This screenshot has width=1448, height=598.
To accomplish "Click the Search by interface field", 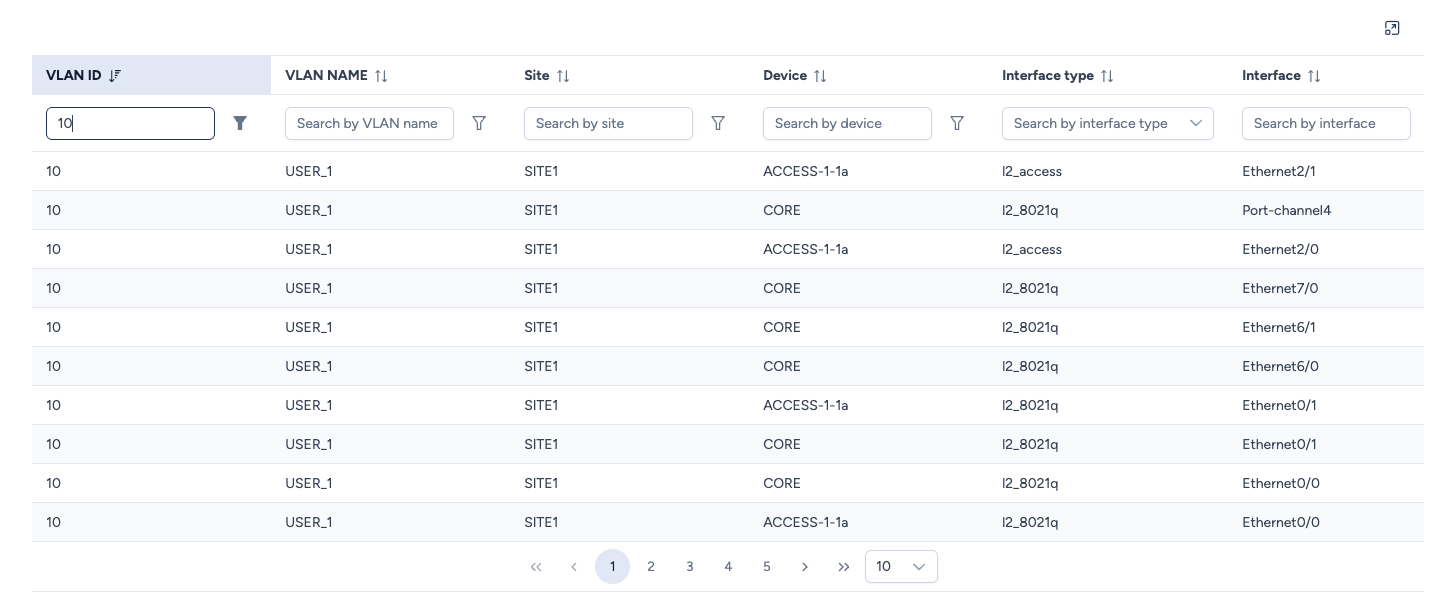I will [x=1325, y=123].
